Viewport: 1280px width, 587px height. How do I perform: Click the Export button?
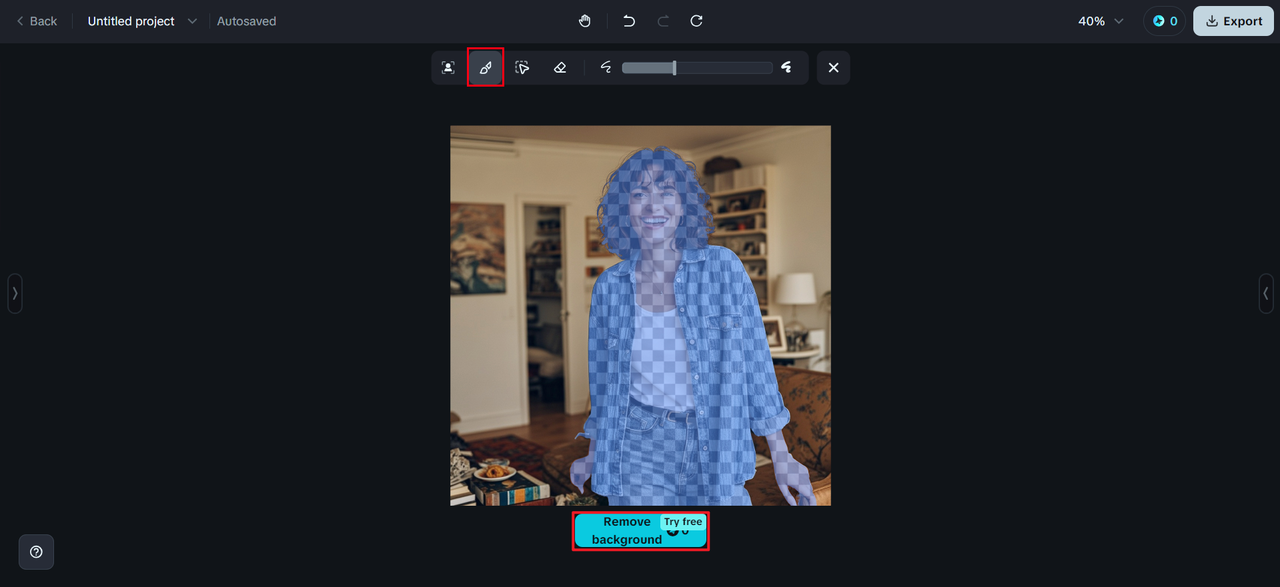1233,21
